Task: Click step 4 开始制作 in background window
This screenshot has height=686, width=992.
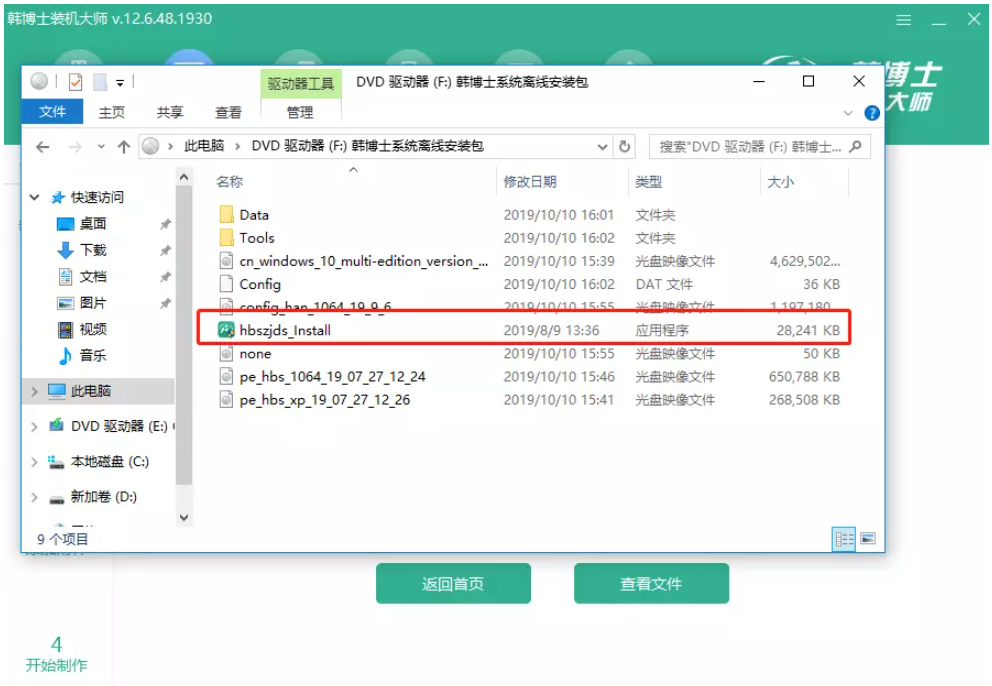Action: pyautogui.click(x=56, y=654)
